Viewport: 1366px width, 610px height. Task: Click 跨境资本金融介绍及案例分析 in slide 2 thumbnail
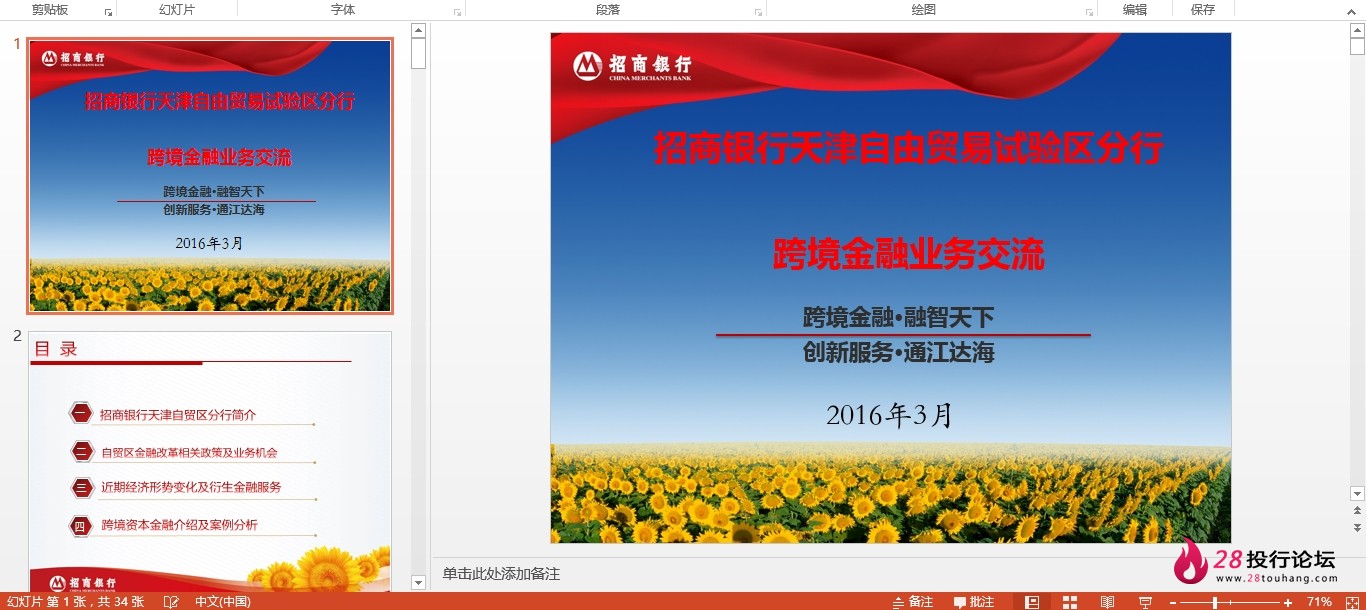tap(179, 524)
